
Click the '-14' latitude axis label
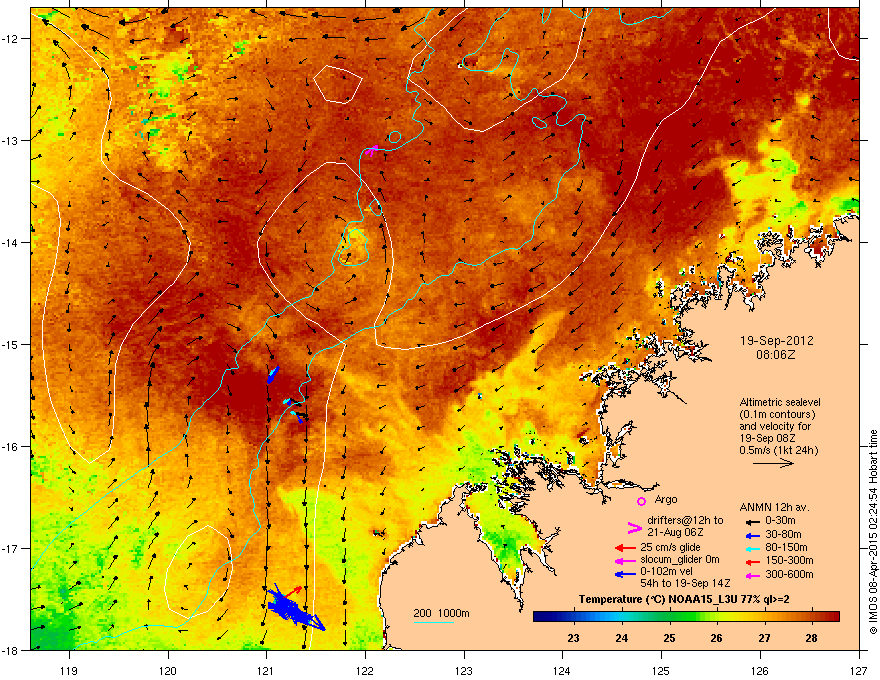click(x=11, y=242)
